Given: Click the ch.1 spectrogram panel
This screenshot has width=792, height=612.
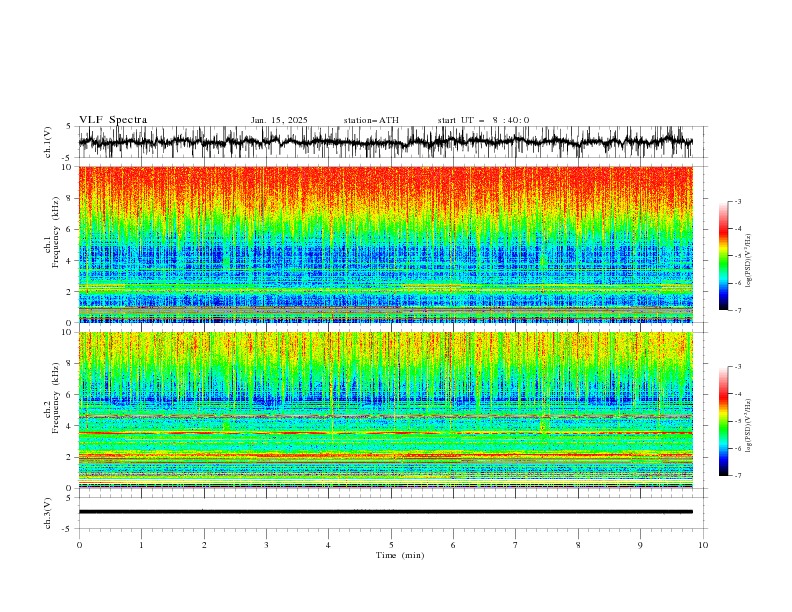Looking at the screenshot, I should click(x=385, y=244).
